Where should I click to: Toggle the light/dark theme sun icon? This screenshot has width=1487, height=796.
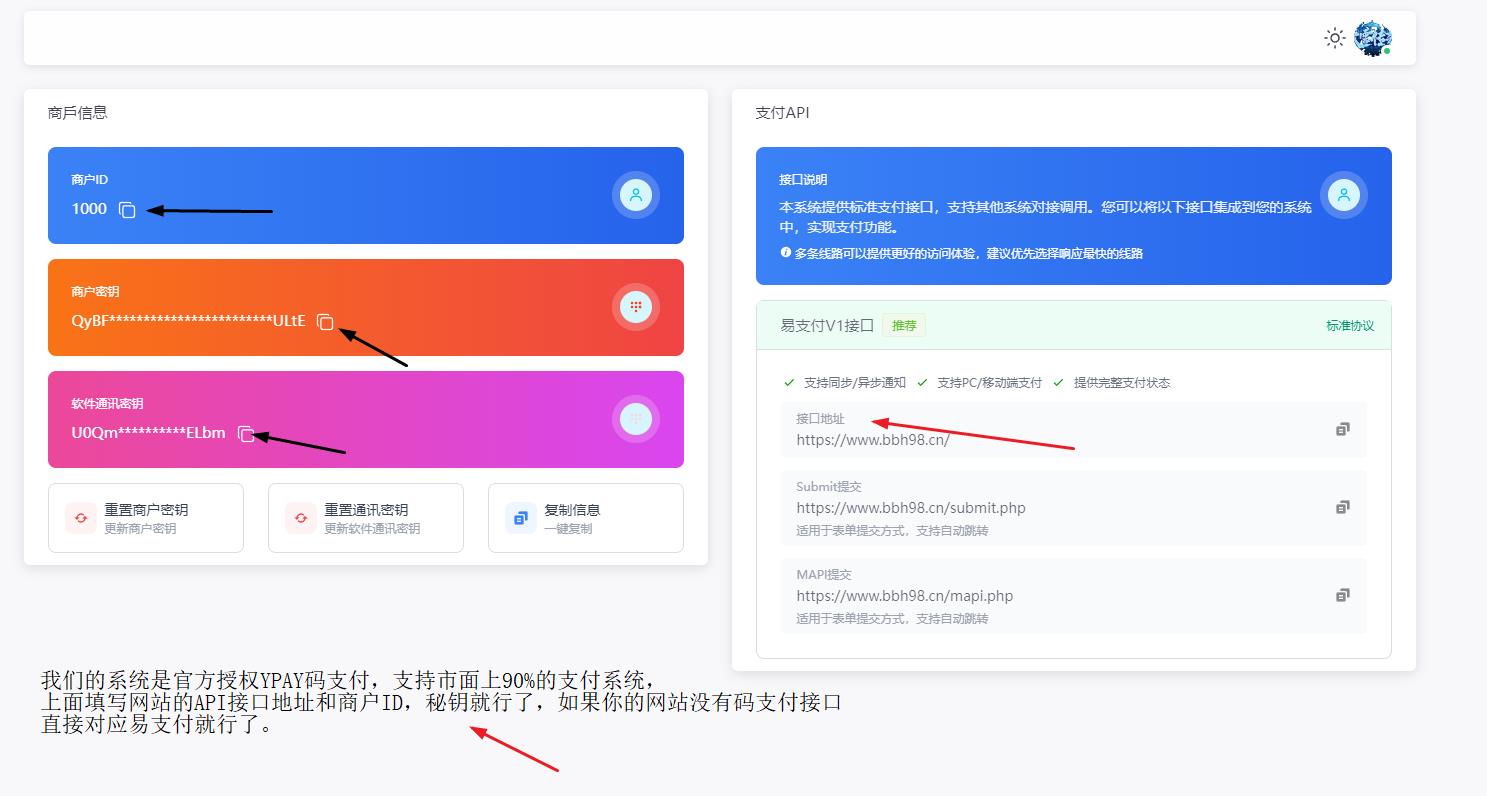pos(1334,38)
